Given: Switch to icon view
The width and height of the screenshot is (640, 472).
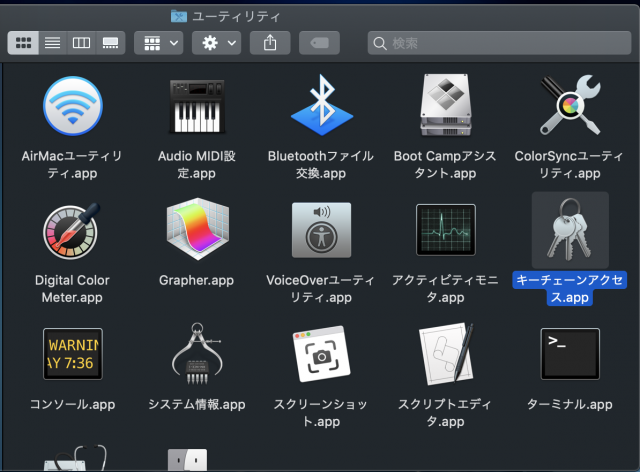Looking at the screenshot, I should (23, 43).
